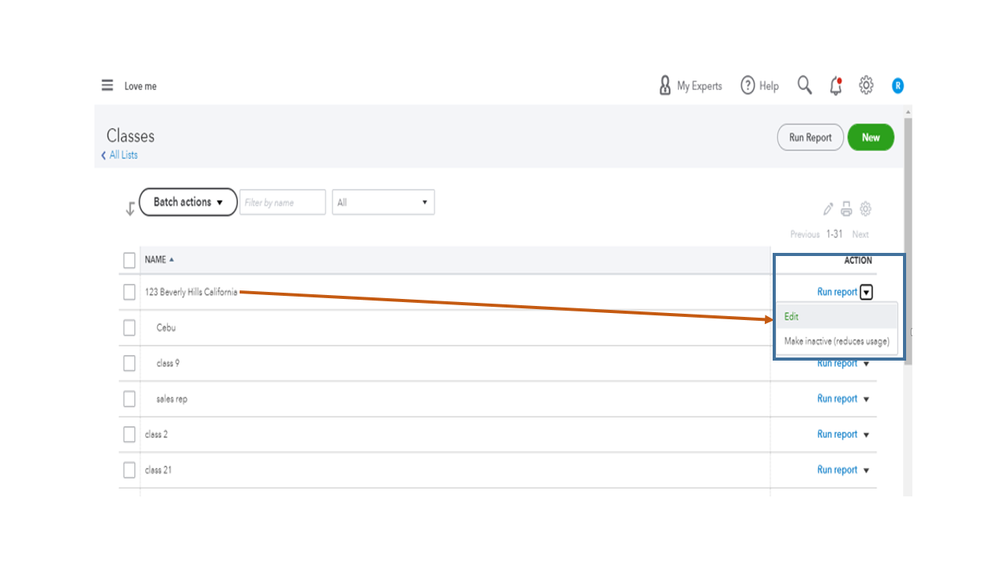
Task: Click the pencil edit icon above table
Action: pos(828,209)
